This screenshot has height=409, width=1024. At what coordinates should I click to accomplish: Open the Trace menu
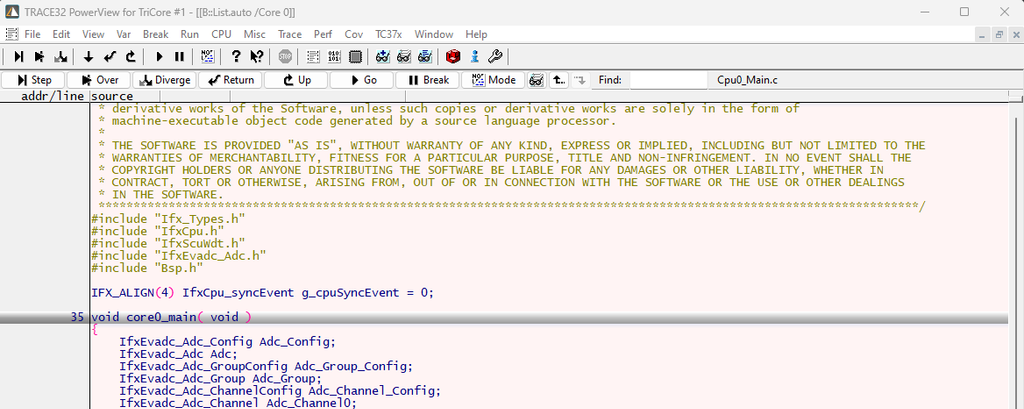pos(289,34)
